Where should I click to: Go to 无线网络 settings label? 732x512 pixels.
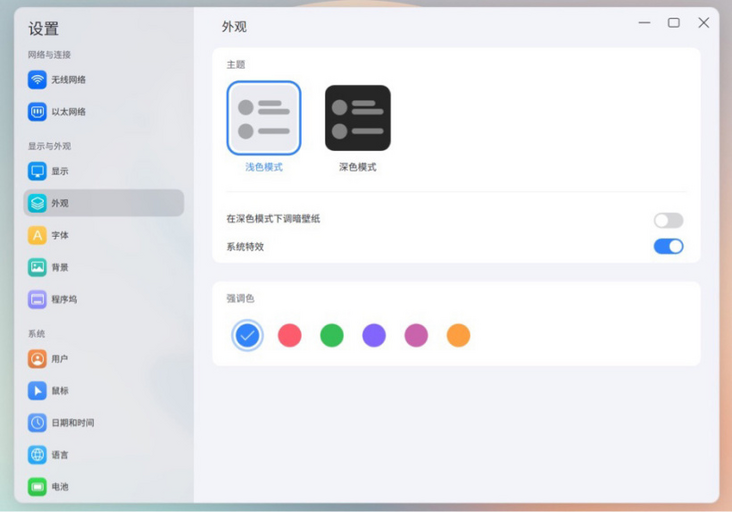point(69,80)
